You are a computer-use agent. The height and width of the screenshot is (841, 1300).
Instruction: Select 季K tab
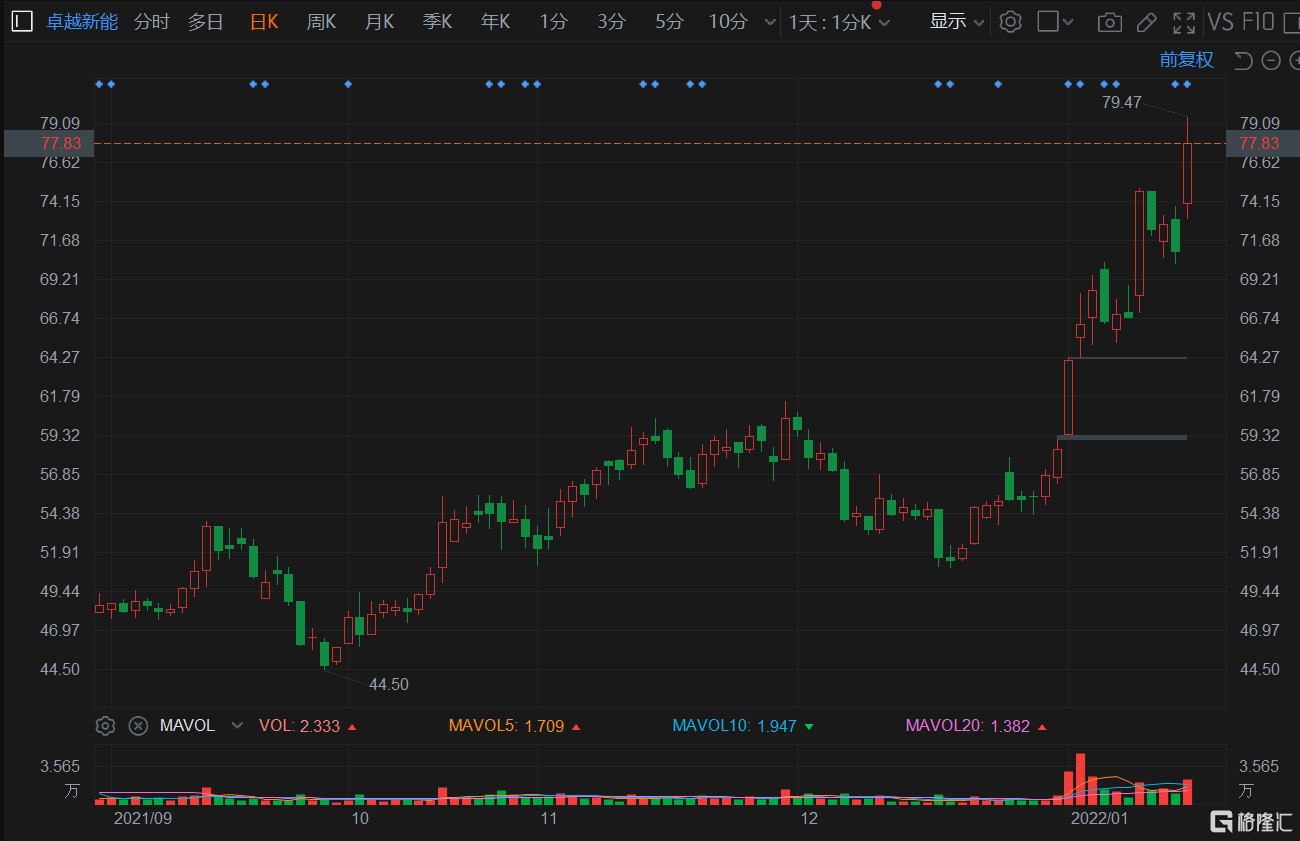(x=437, y=21)
